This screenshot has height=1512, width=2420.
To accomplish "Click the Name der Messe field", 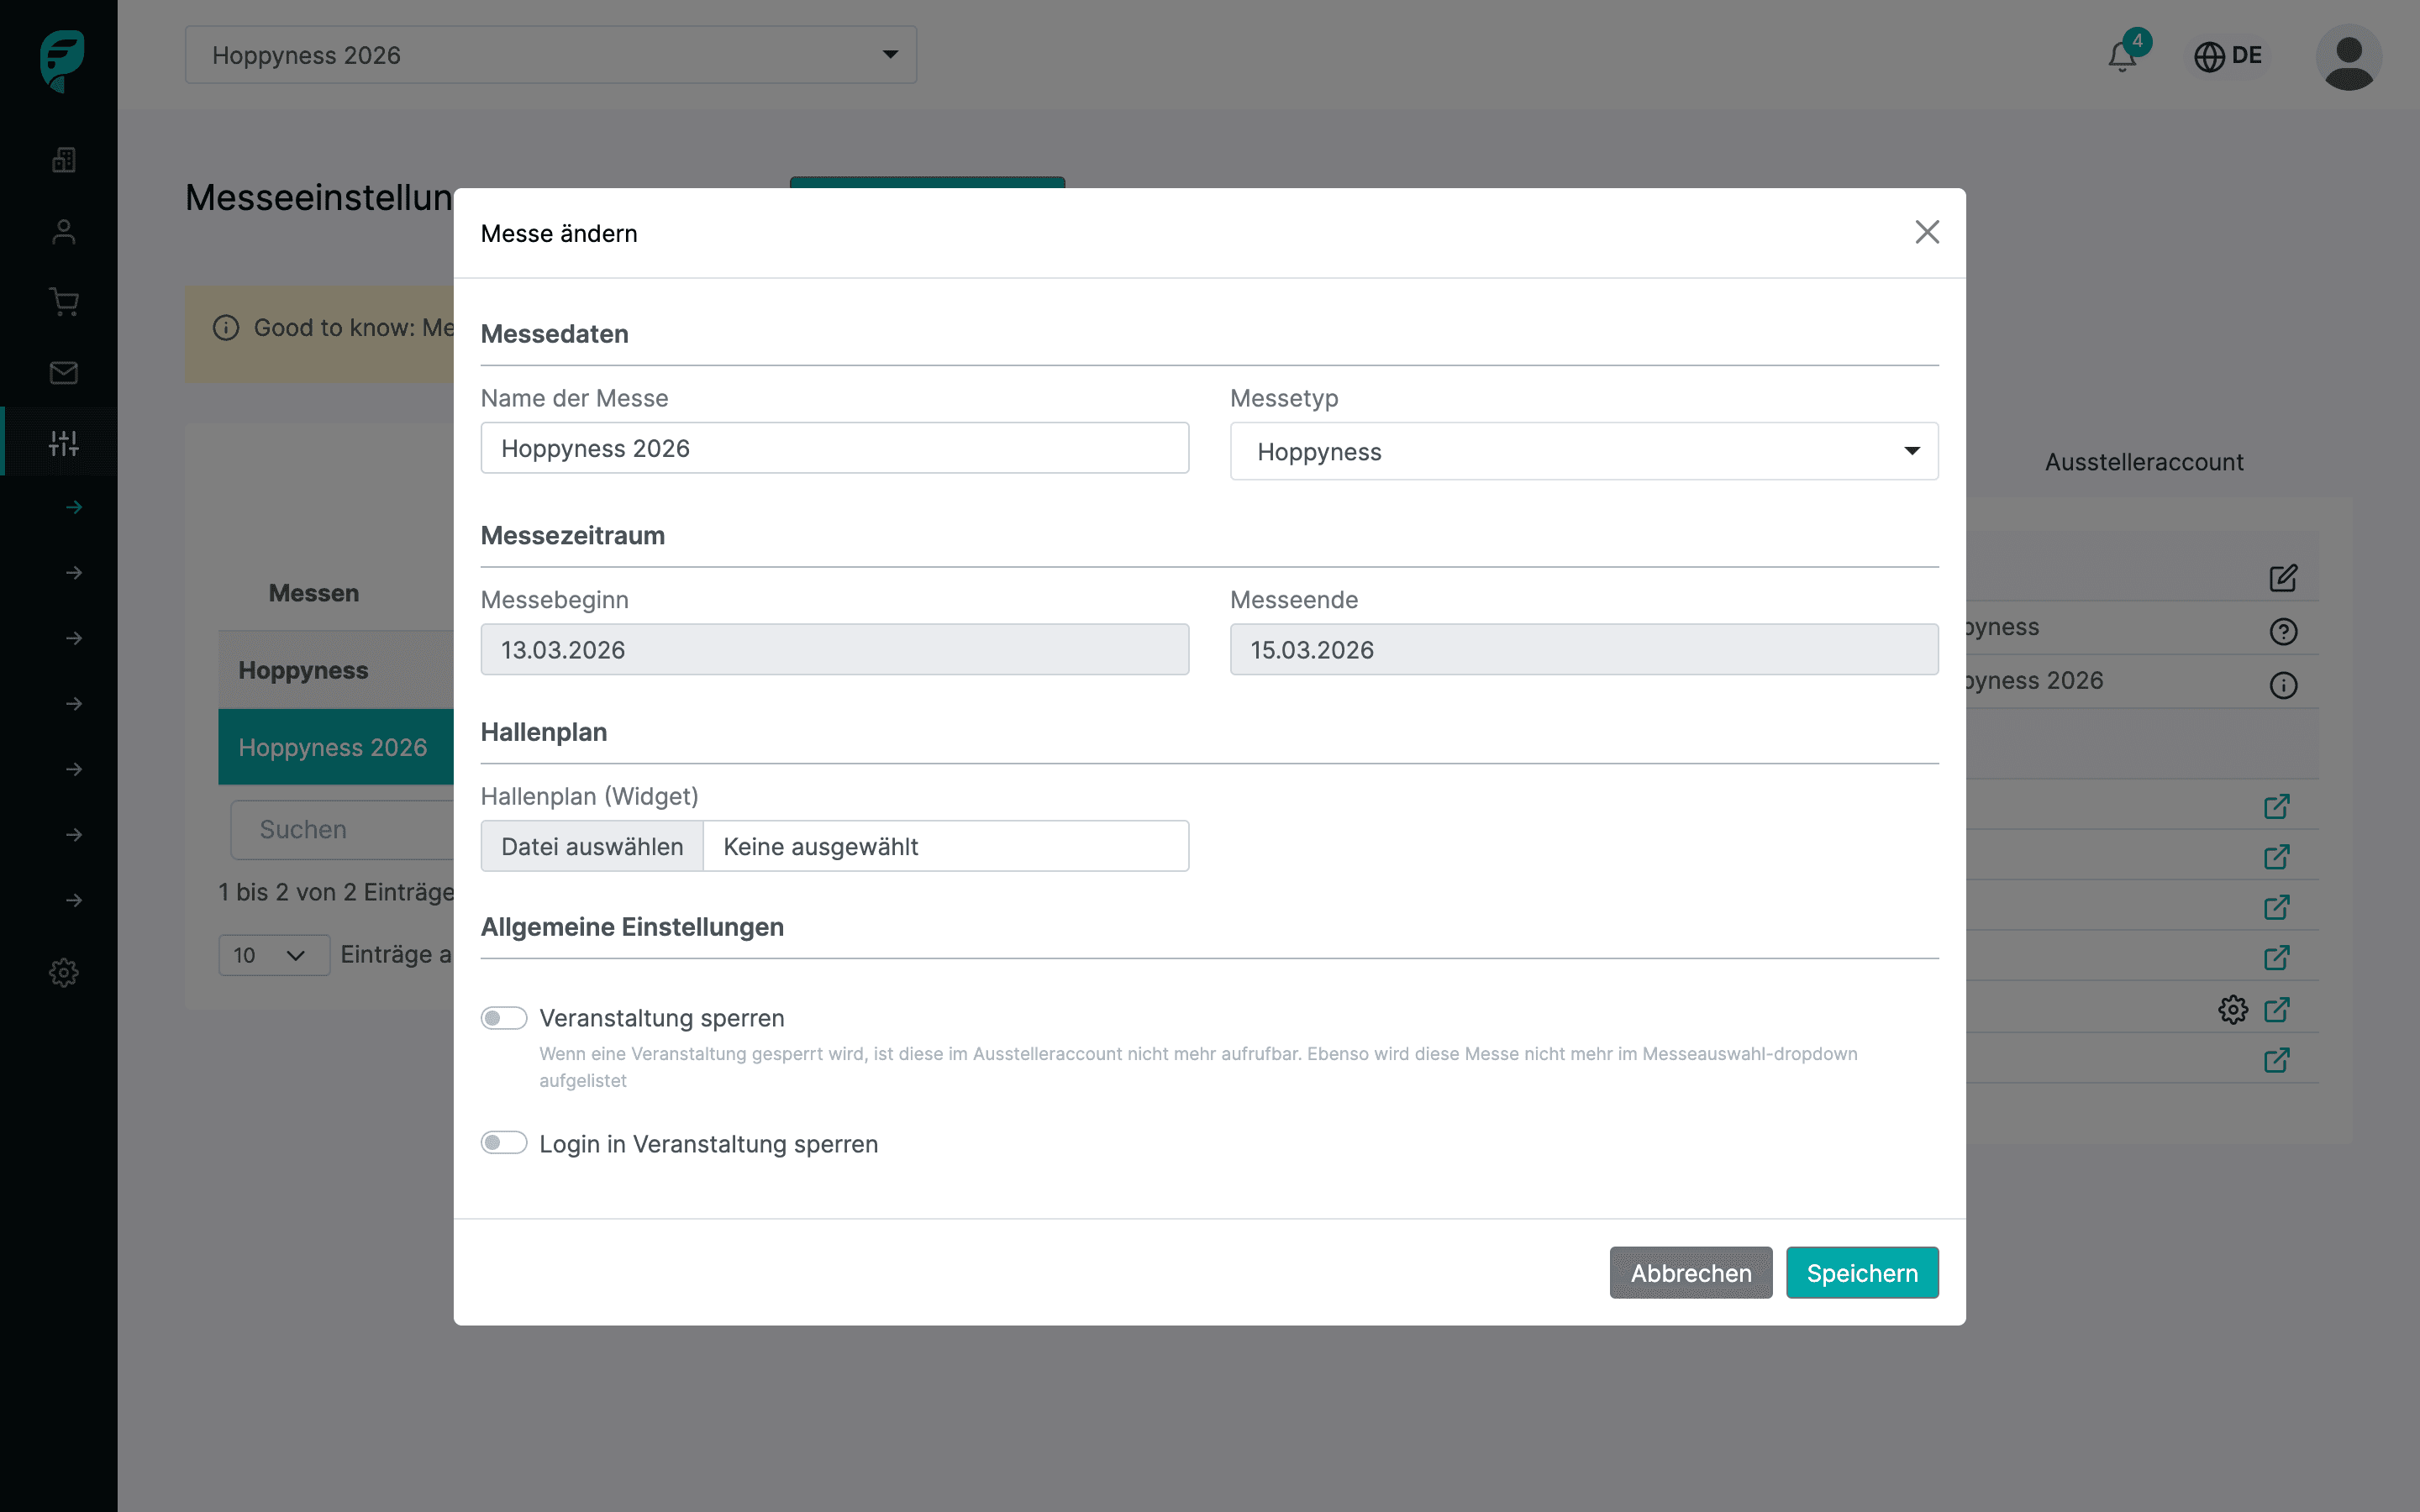I will [x=834, y=448].
